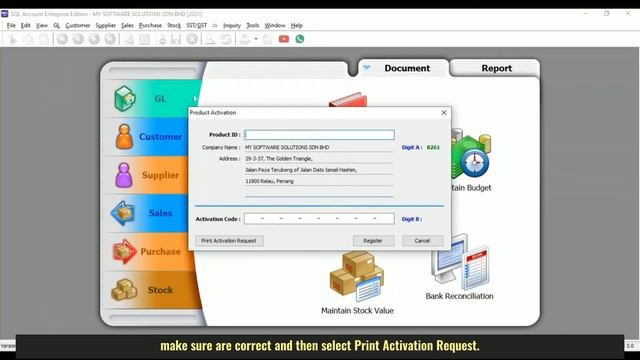Click address line '29-3-37, The Golden Triangle,'
The width and height of the screenshot is (640, 360).
[x=279, y=159]
